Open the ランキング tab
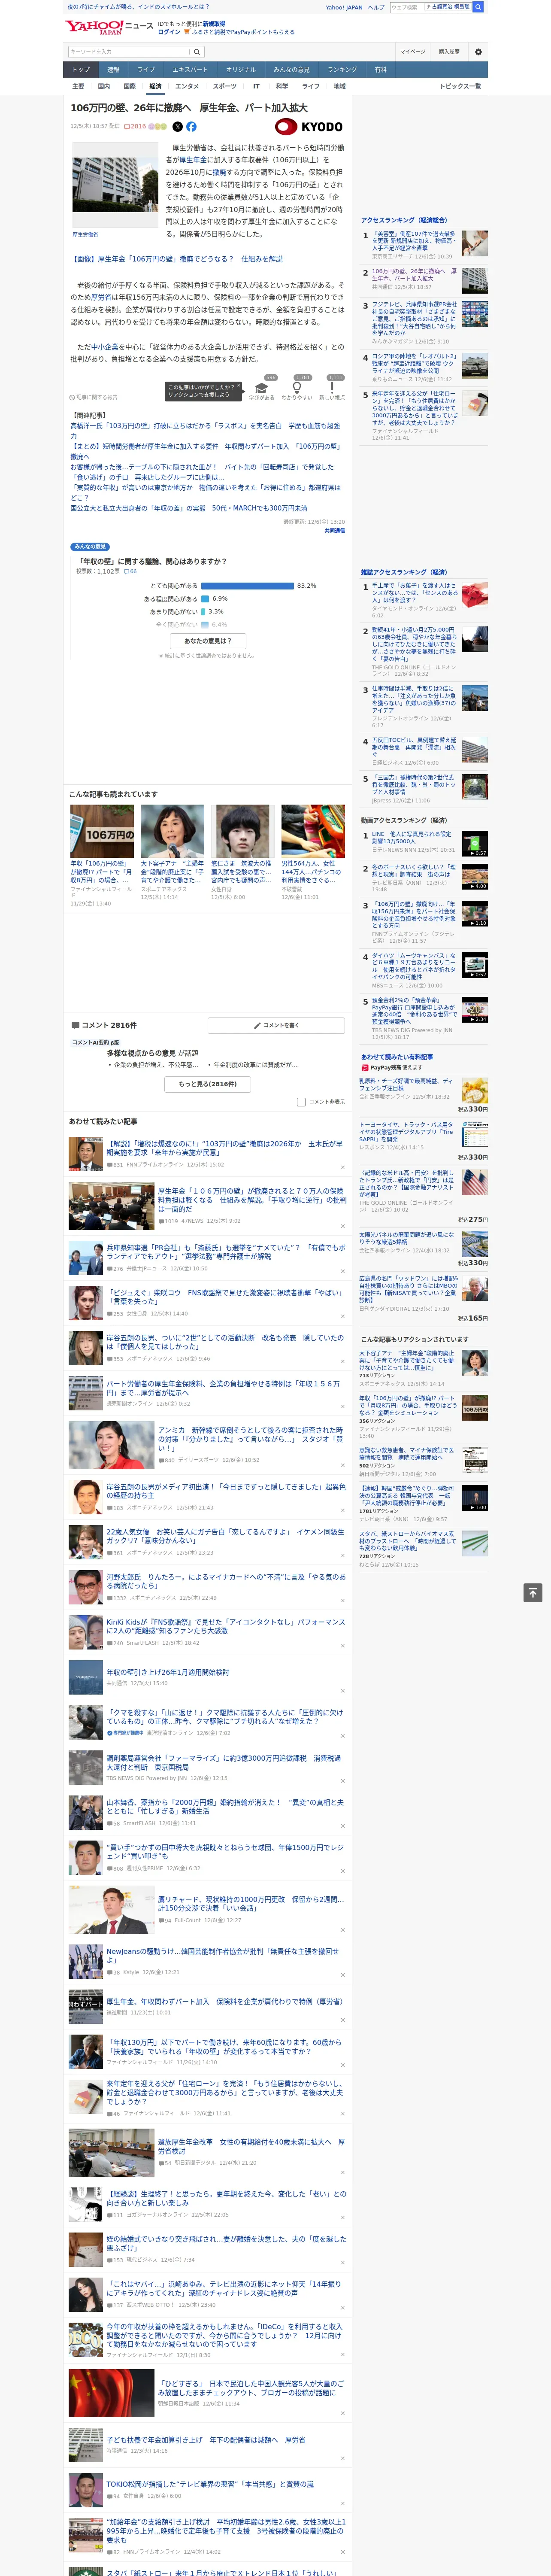Image resolution: width=551 pixels, height=2576 pixels. [x=342, y=69]
